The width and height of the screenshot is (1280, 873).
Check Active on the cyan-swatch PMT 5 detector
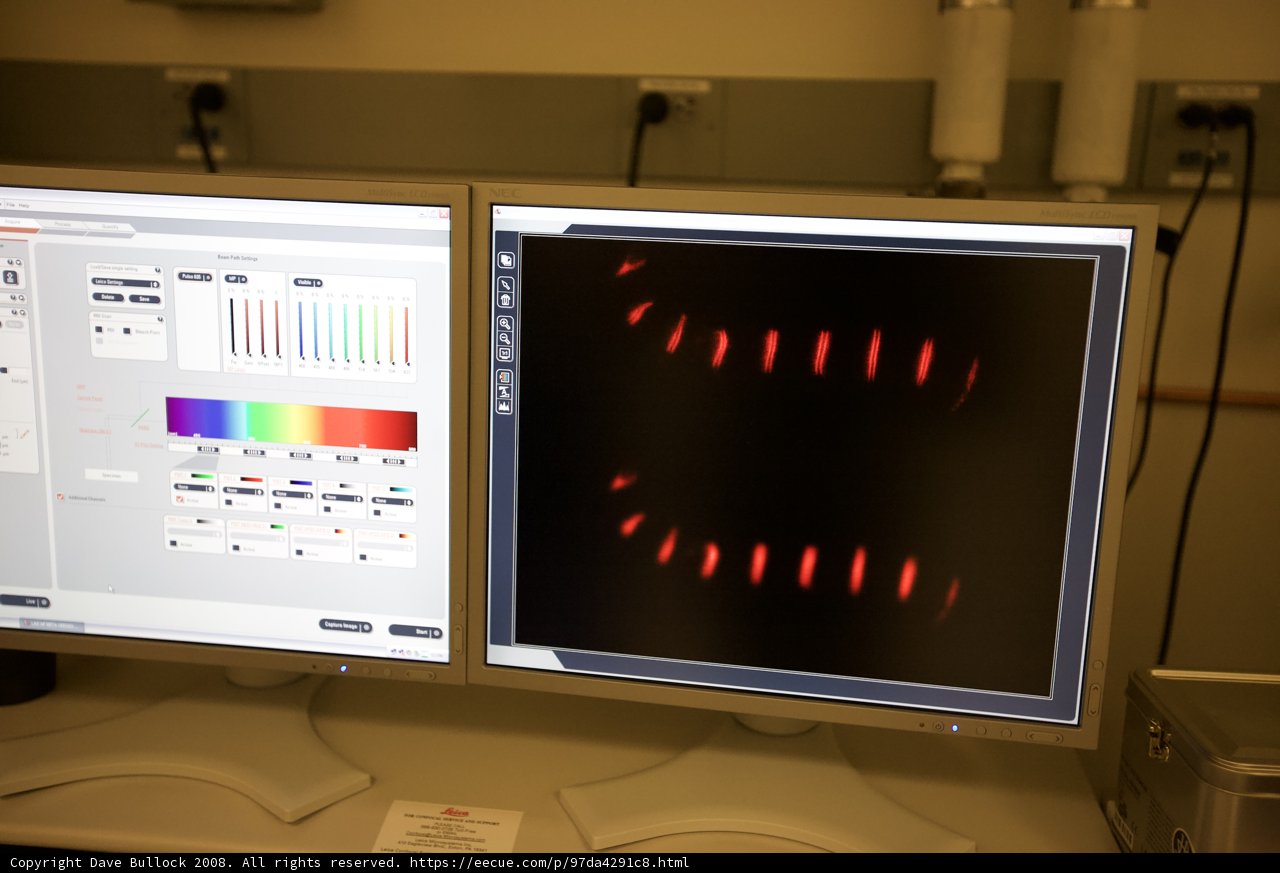377,513
